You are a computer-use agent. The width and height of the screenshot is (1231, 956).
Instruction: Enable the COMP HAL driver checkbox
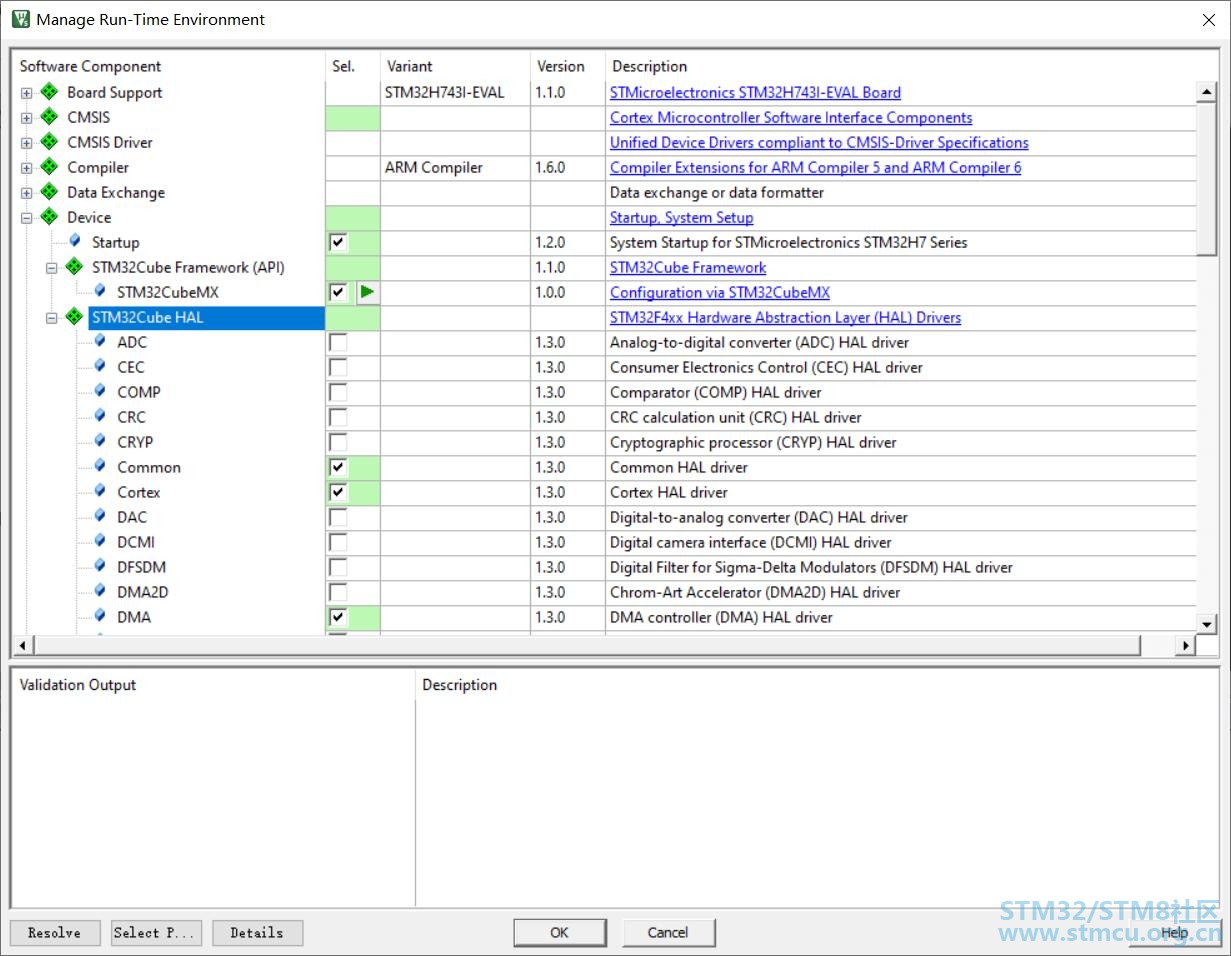(x=338, y=392)
